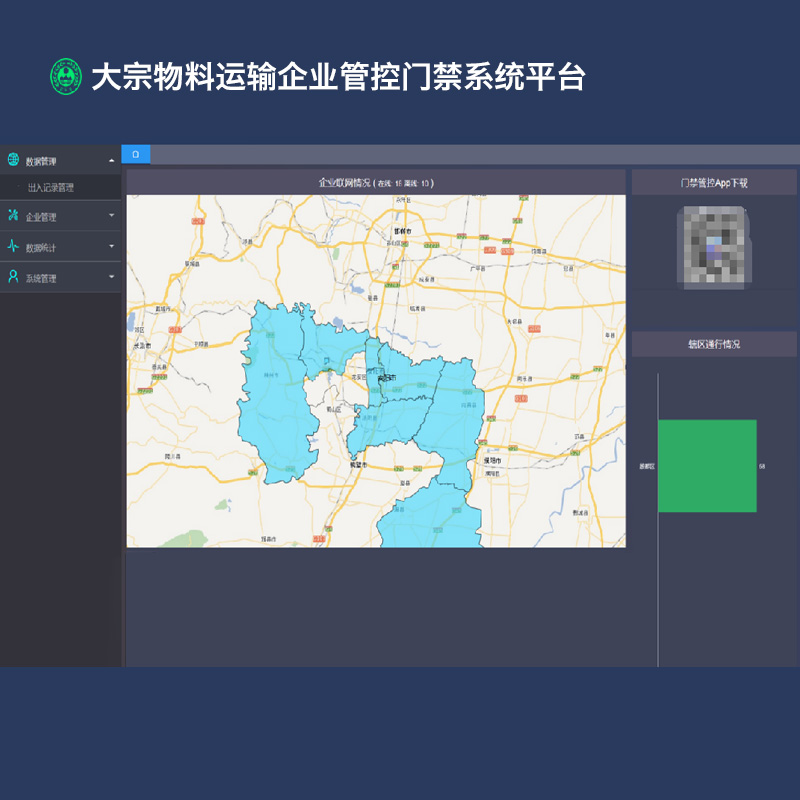Click the 企业管理 sidebar icon
The image size is (800, 800).
click(13, 216)
